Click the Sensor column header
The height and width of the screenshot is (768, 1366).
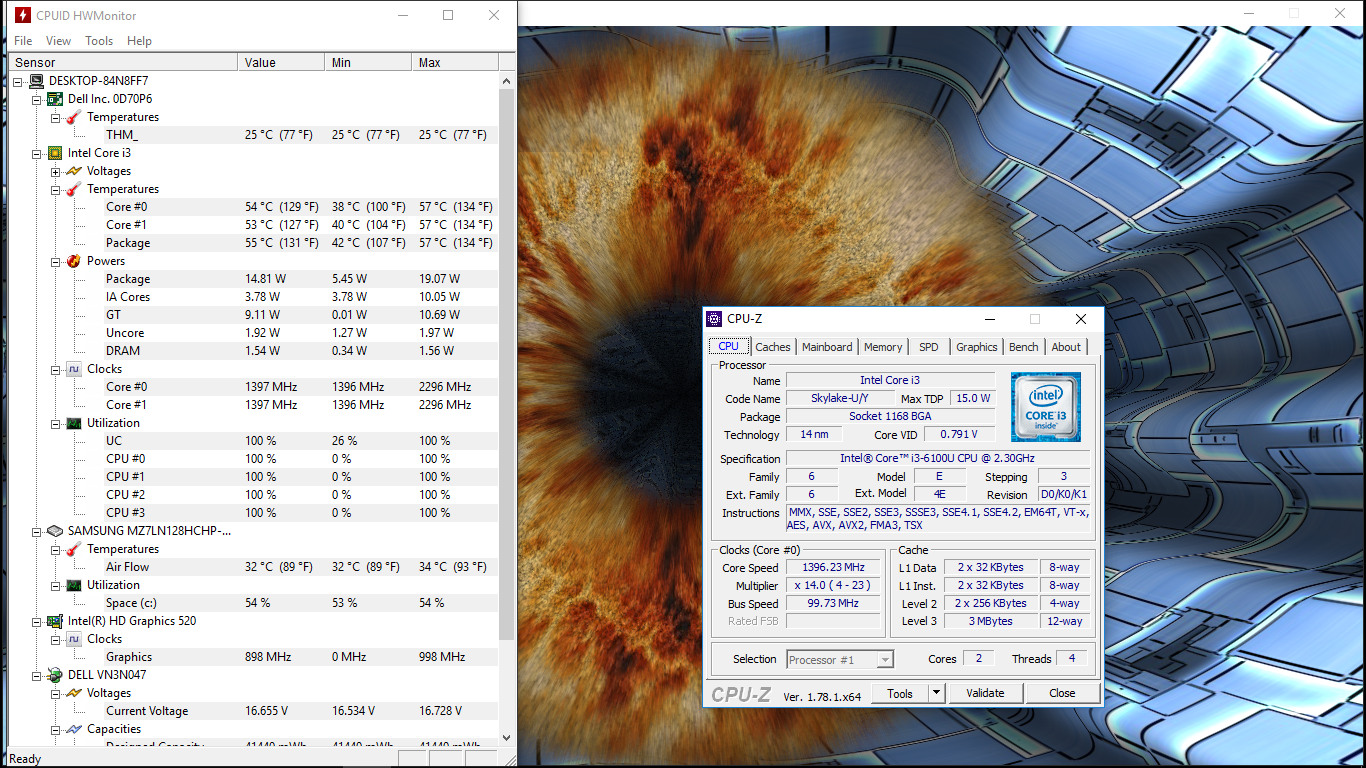coord(124,62)
